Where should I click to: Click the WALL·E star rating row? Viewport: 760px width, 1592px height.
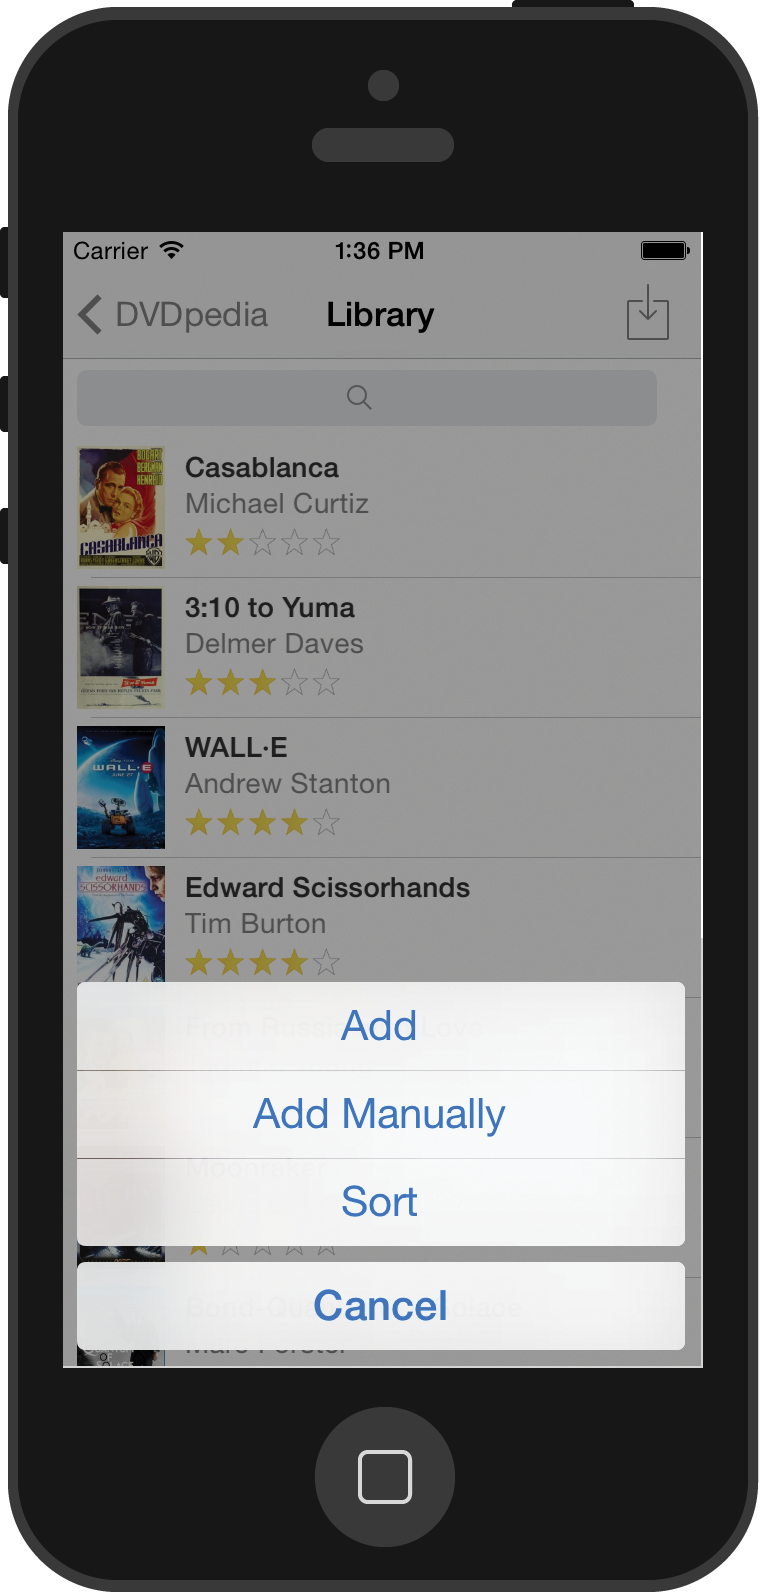tap(263, 823)
